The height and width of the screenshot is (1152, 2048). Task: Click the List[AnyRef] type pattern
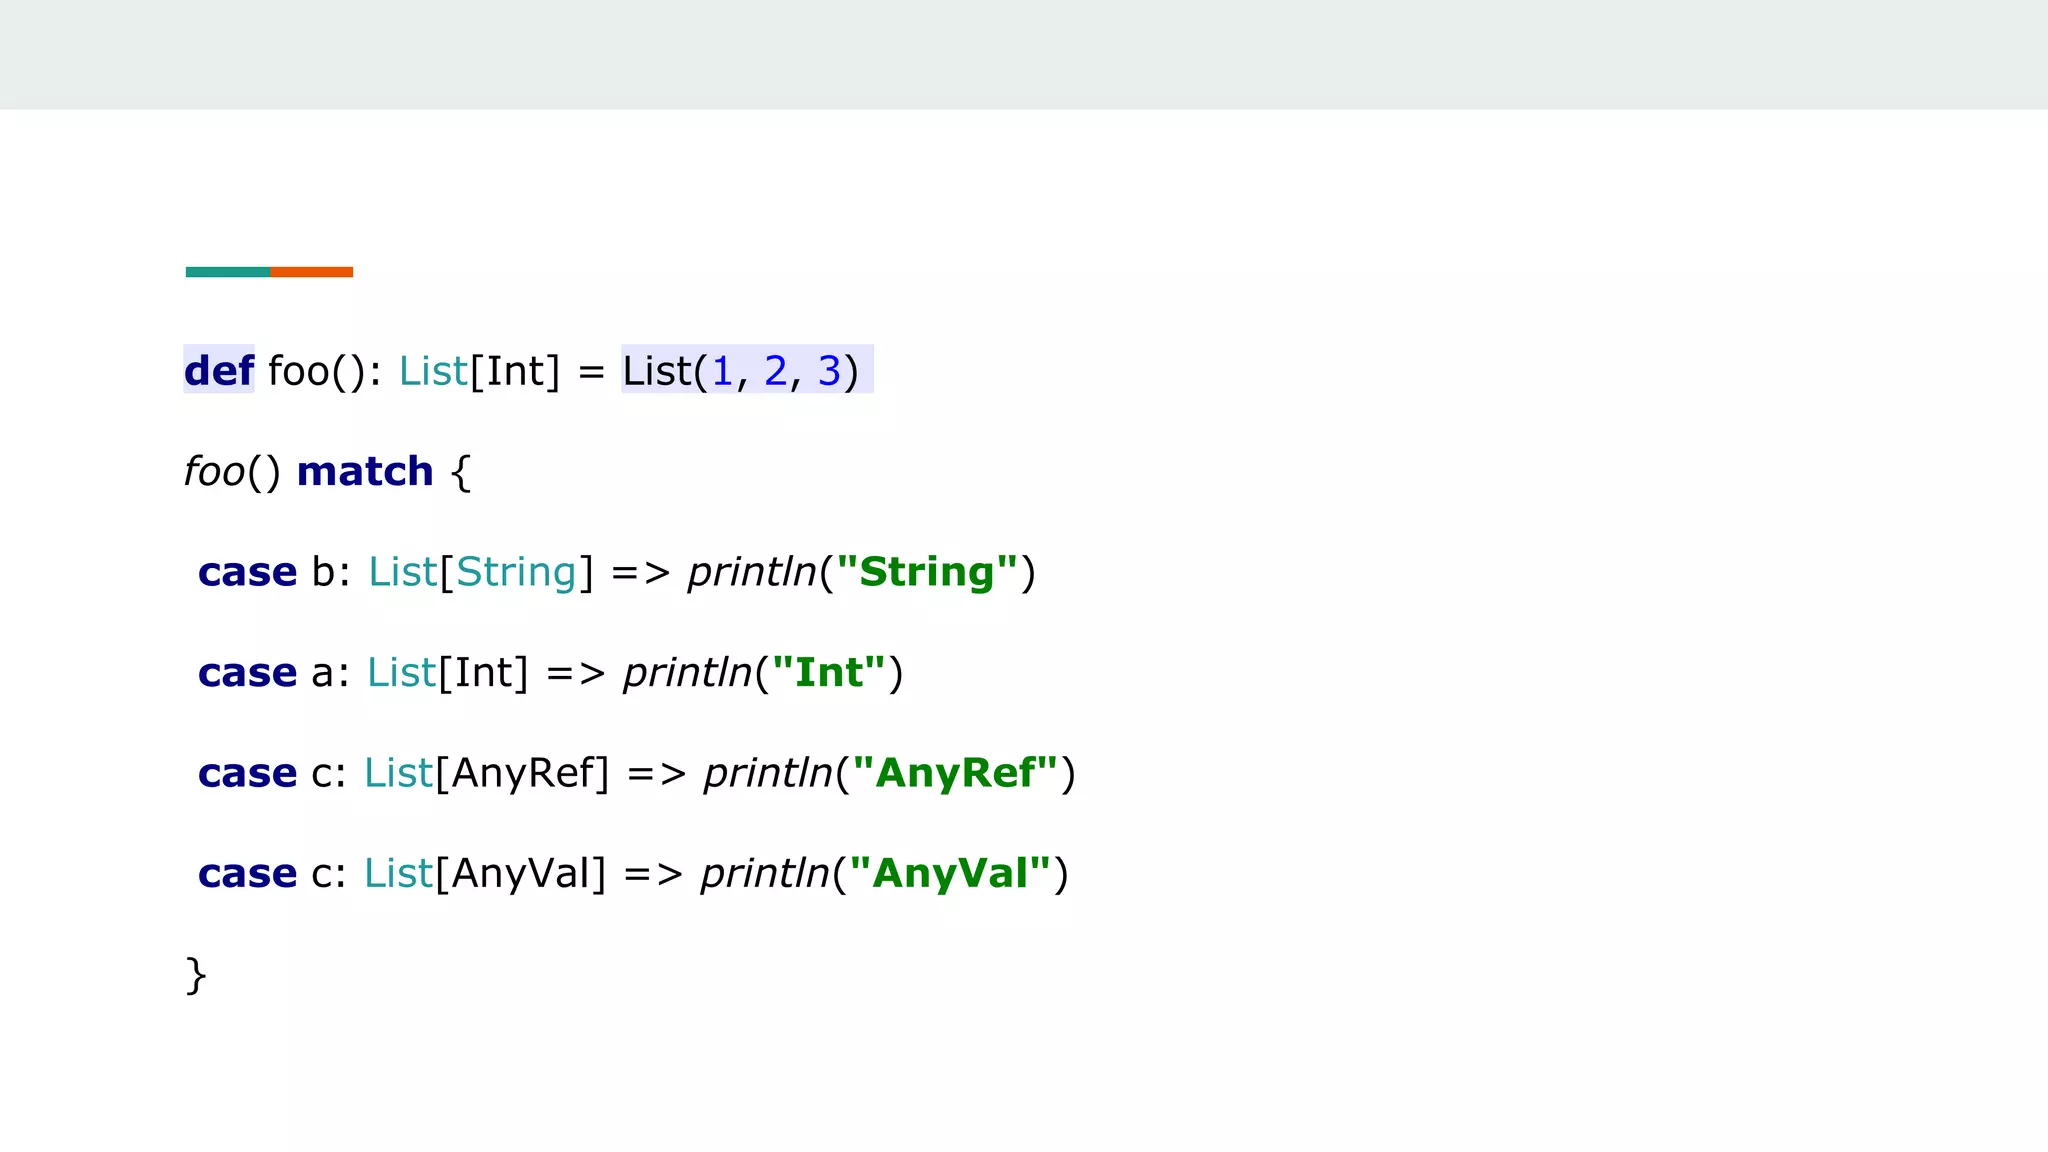pos(486,773)
